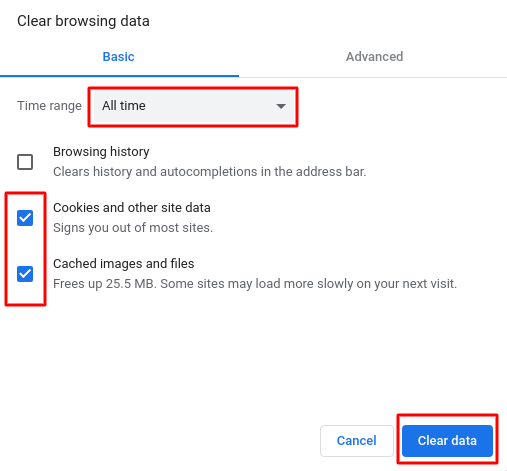This screenshot has height=471, width=507.
Task: Cancel the clear browsing data dialog
Action: (357, 441)
